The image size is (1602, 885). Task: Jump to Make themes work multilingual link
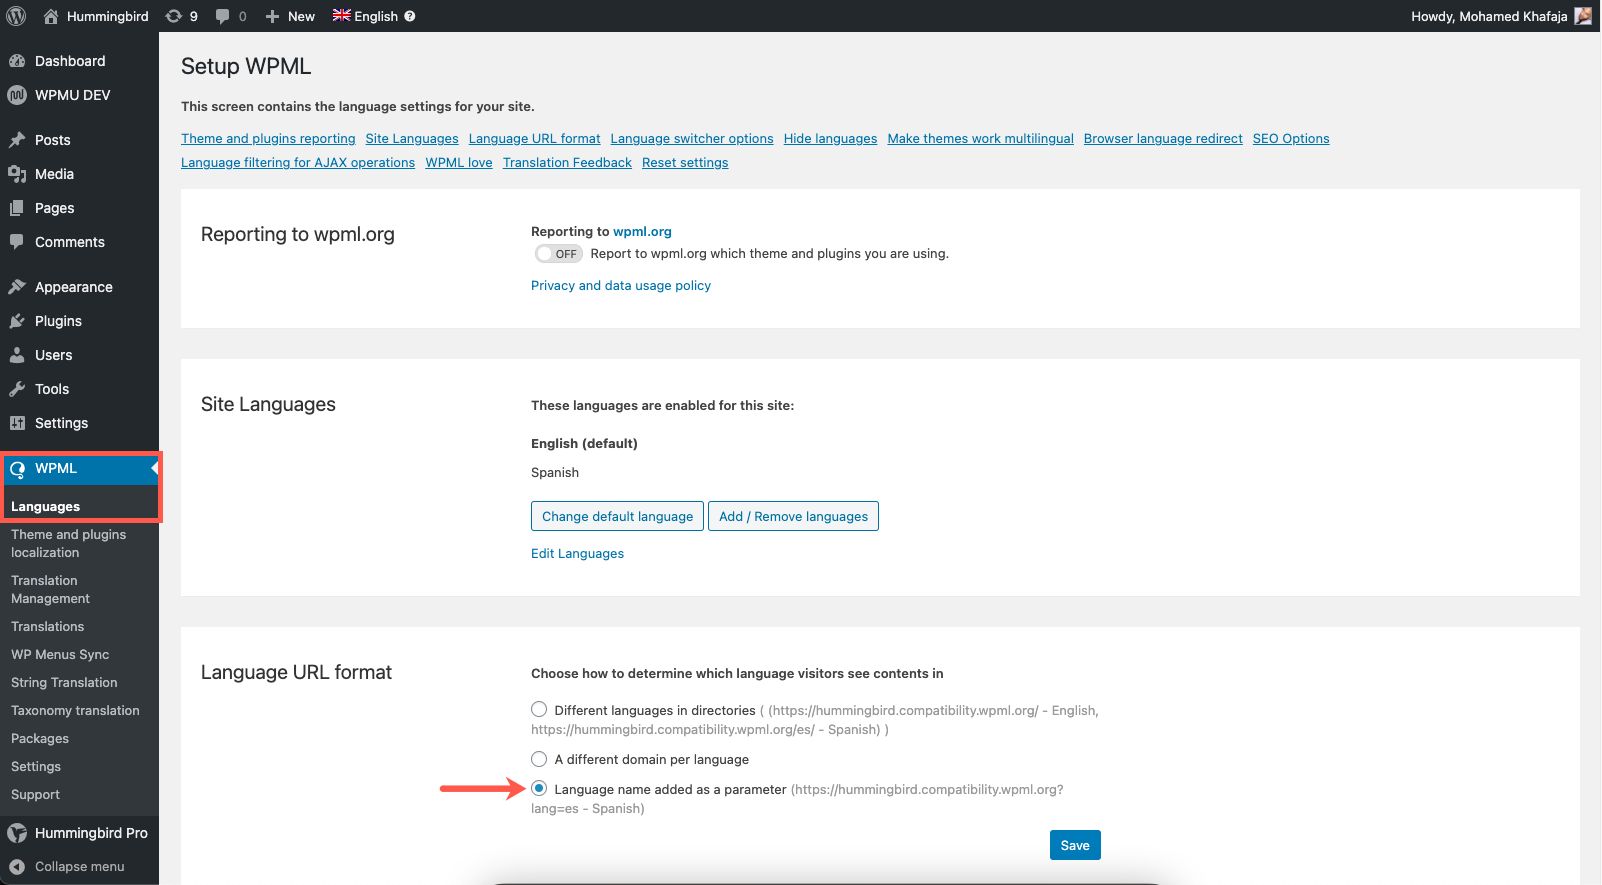[980, 139]
